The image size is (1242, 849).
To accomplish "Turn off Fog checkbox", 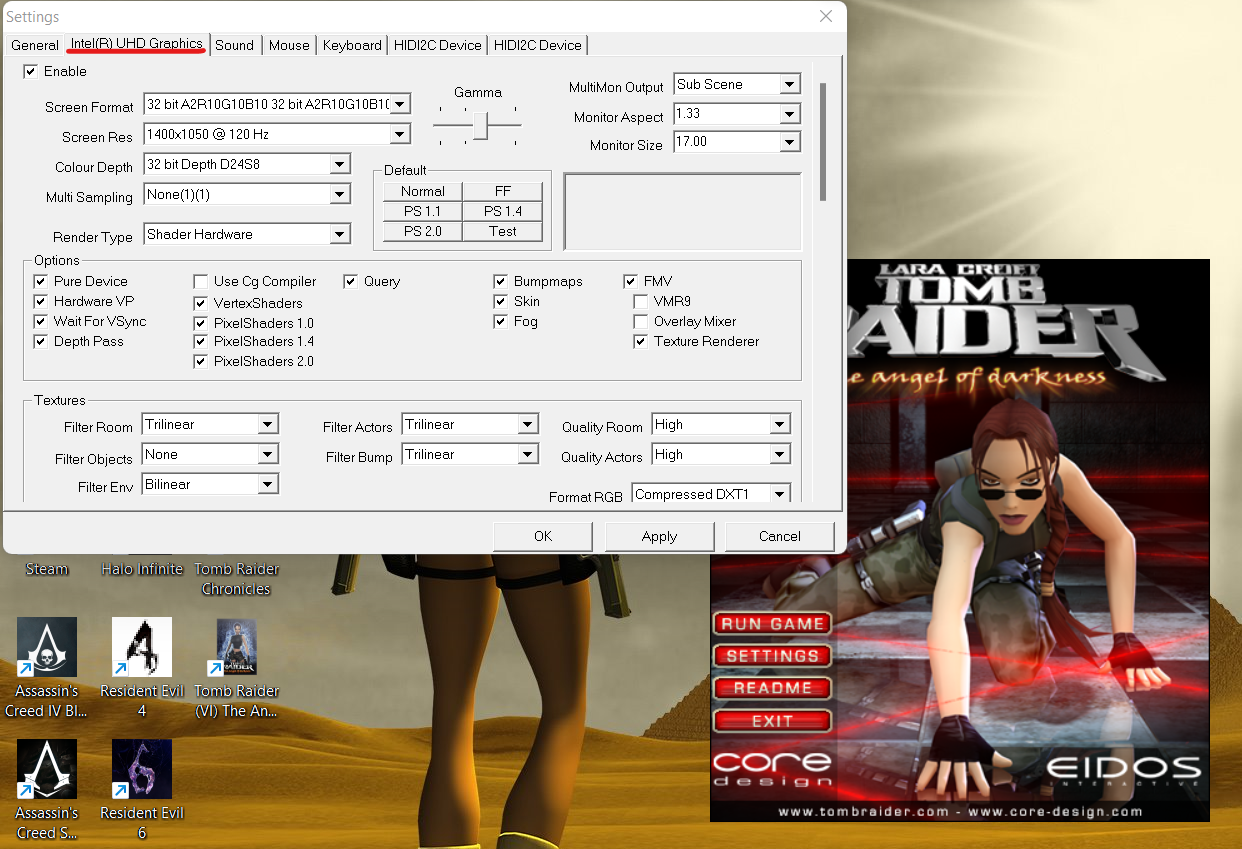I will click(x=501, y=322).
